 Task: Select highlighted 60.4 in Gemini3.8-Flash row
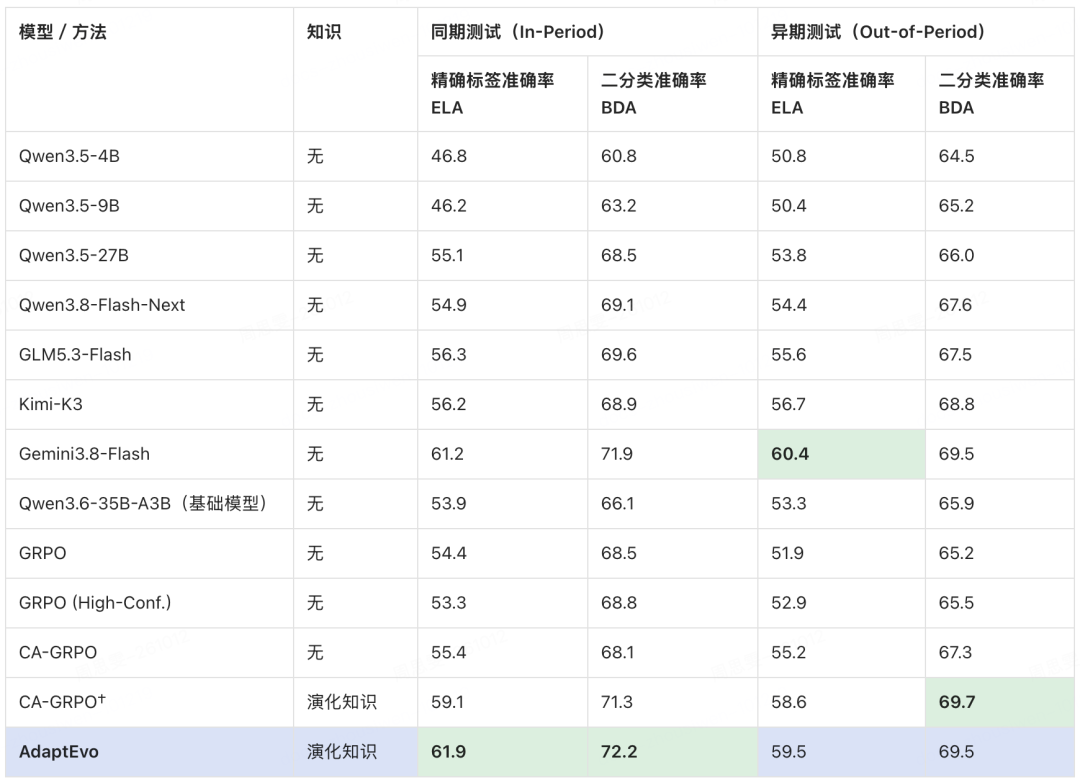pos(790,454)
